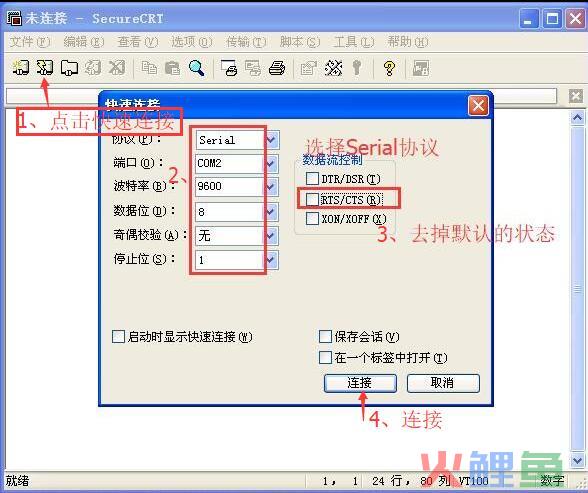Close the Quick Connect dialog
Screen dimensions: 588x493
pyautogui.click(x=478, y=105)
